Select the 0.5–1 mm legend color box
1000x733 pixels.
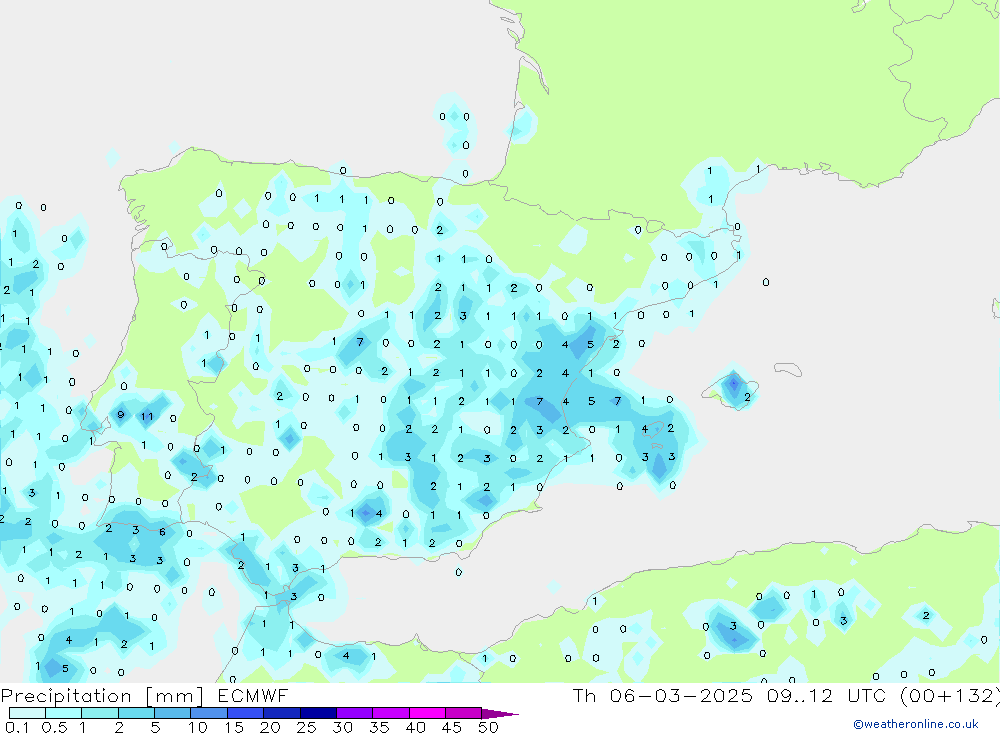click(63, 713)
